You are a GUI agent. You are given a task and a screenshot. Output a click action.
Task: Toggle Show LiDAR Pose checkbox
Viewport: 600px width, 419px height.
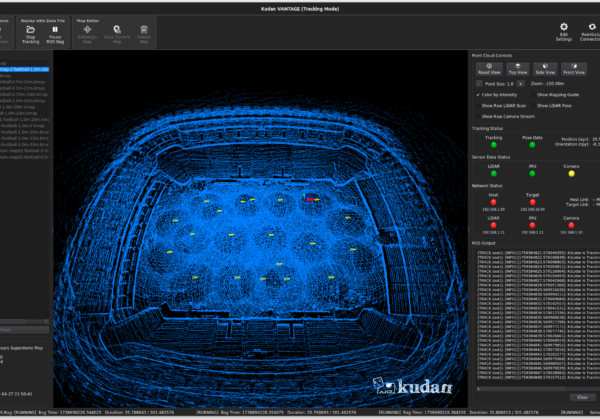pyautogui.click(x=532, y=104)
